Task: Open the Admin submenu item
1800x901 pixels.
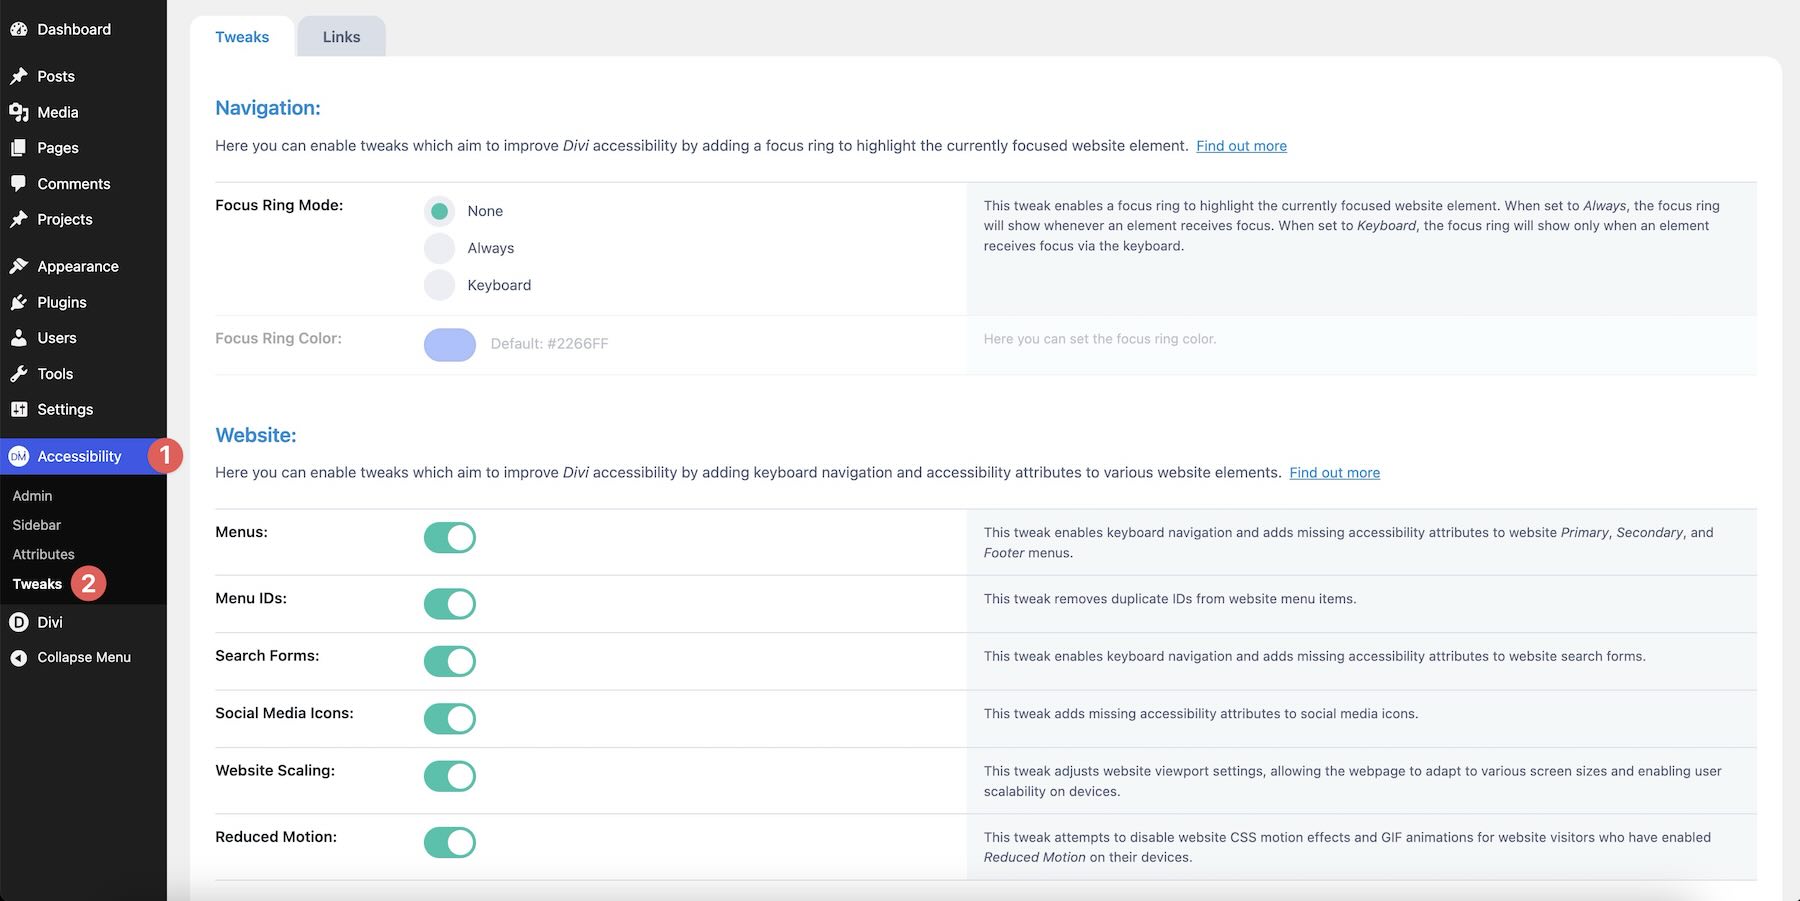Action: [32, 496]
